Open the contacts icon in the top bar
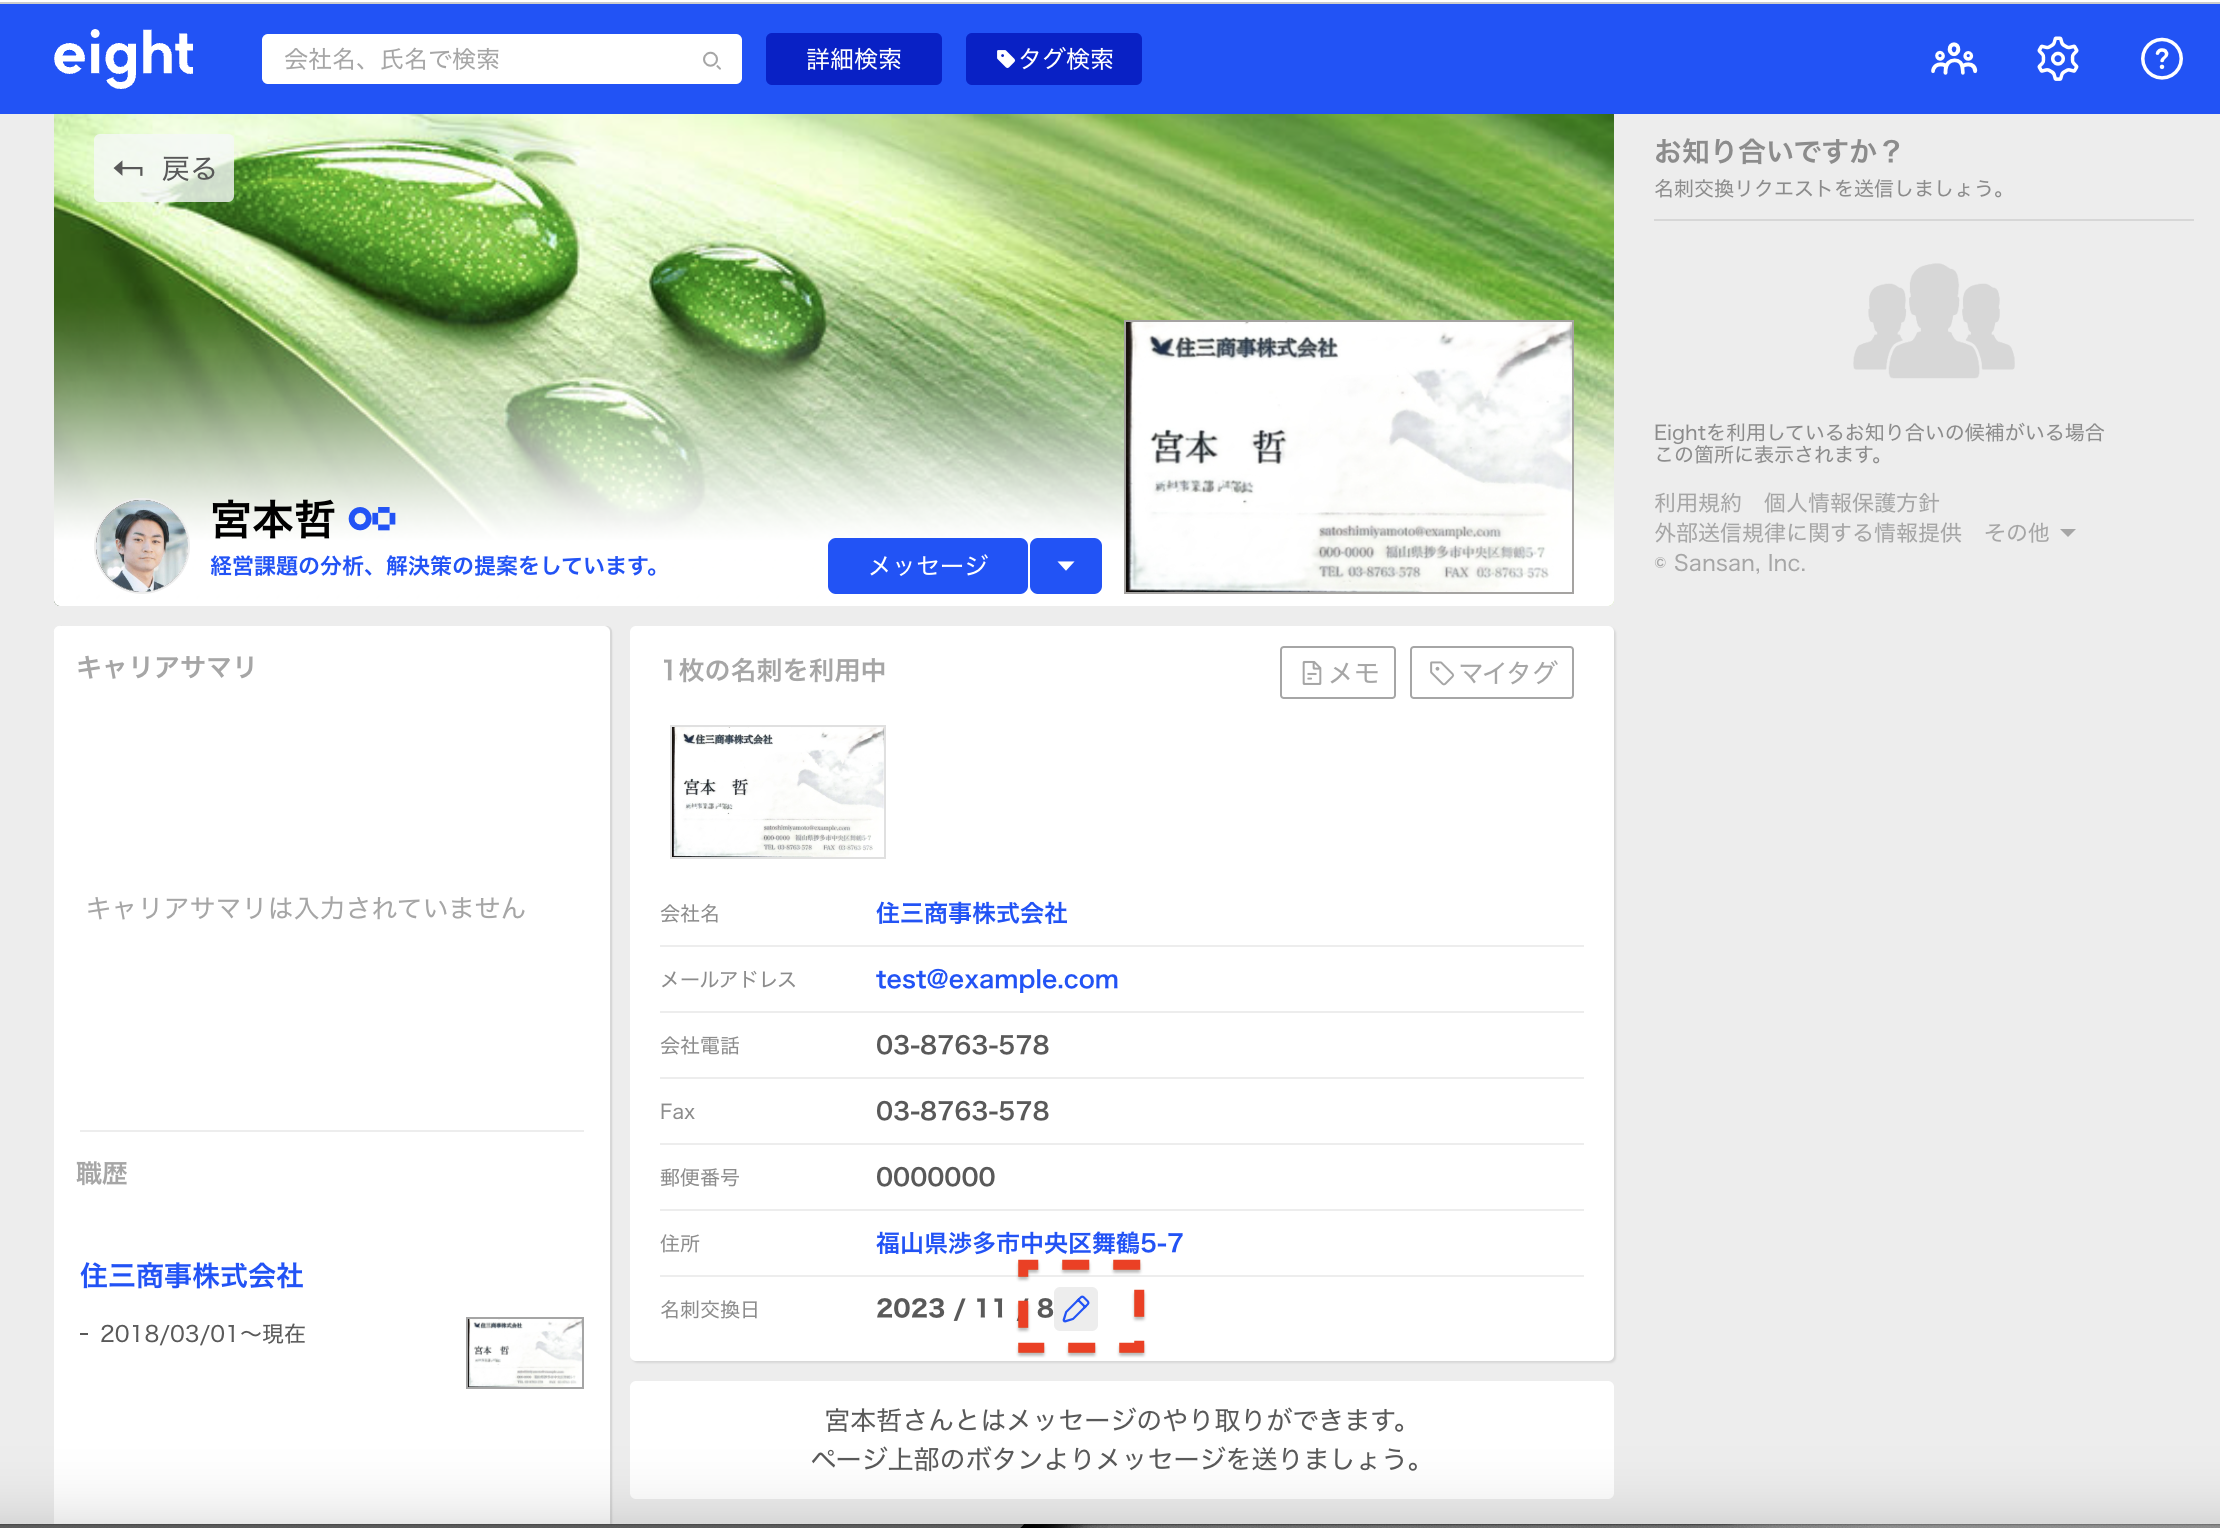Image resolution: width=2220 pixels, height=1528 pixels. (x=1954, y=58)
